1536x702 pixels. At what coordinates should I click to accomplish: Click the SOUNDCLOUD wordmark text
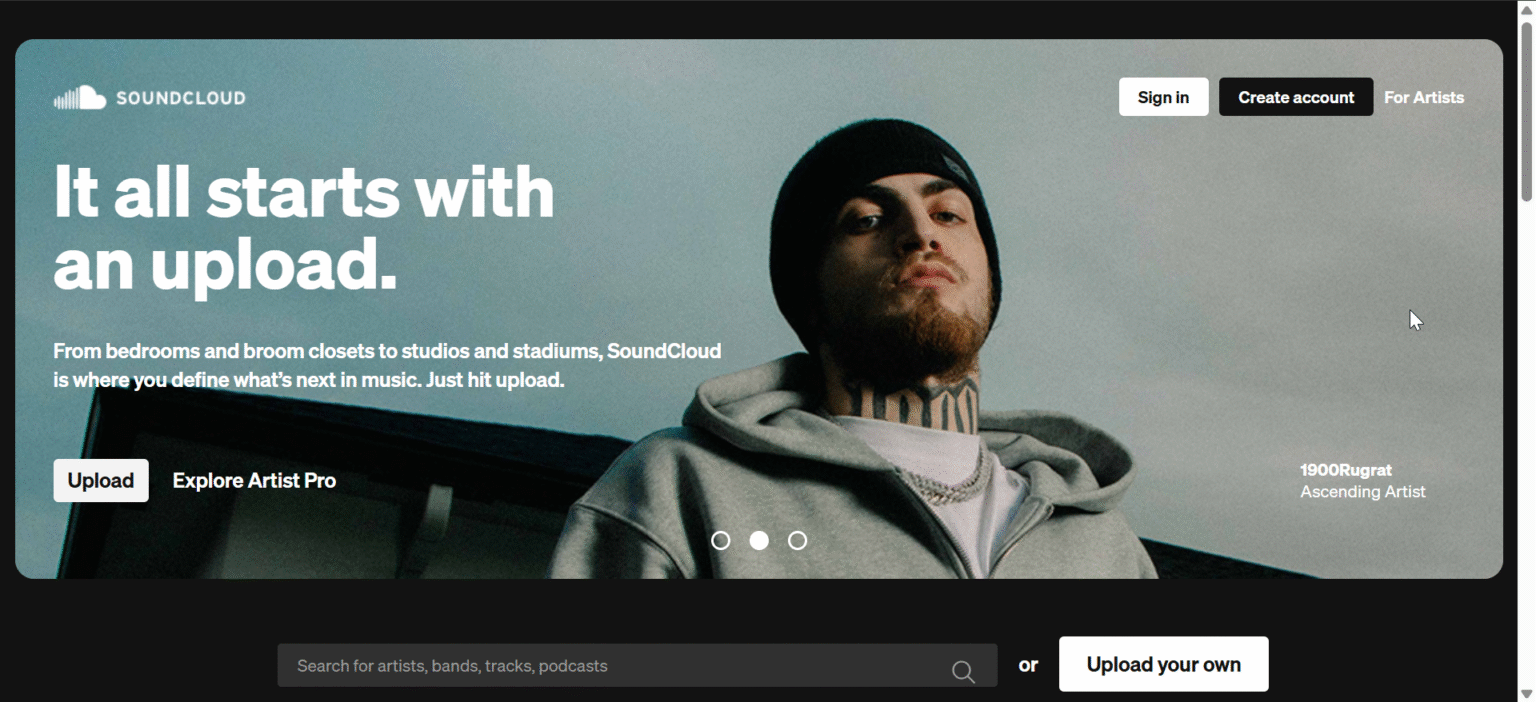(180, 98)
